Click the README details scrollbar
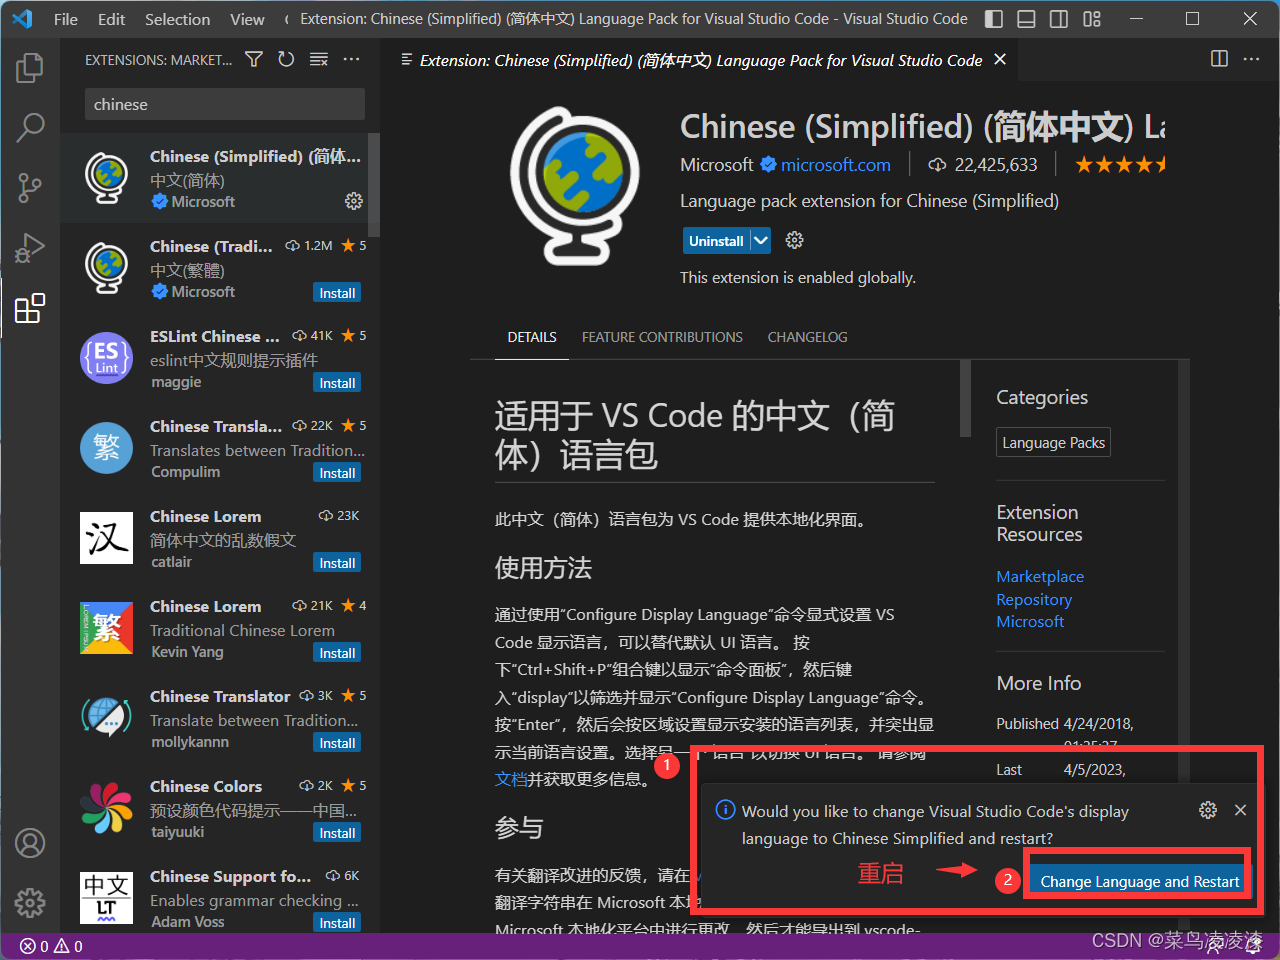The height and width of the screenshot is (960, 1280). pos(965,398)
